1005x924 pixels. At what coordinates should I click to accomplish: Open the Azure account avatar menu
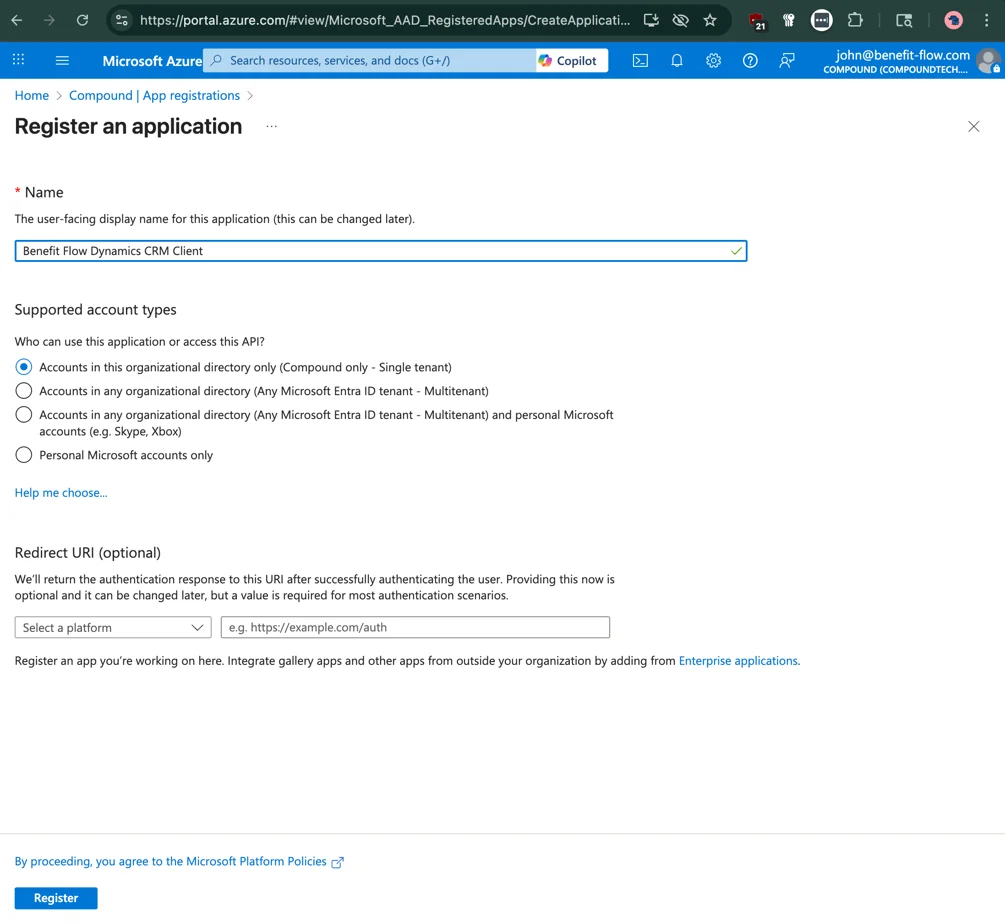(988, 62)
